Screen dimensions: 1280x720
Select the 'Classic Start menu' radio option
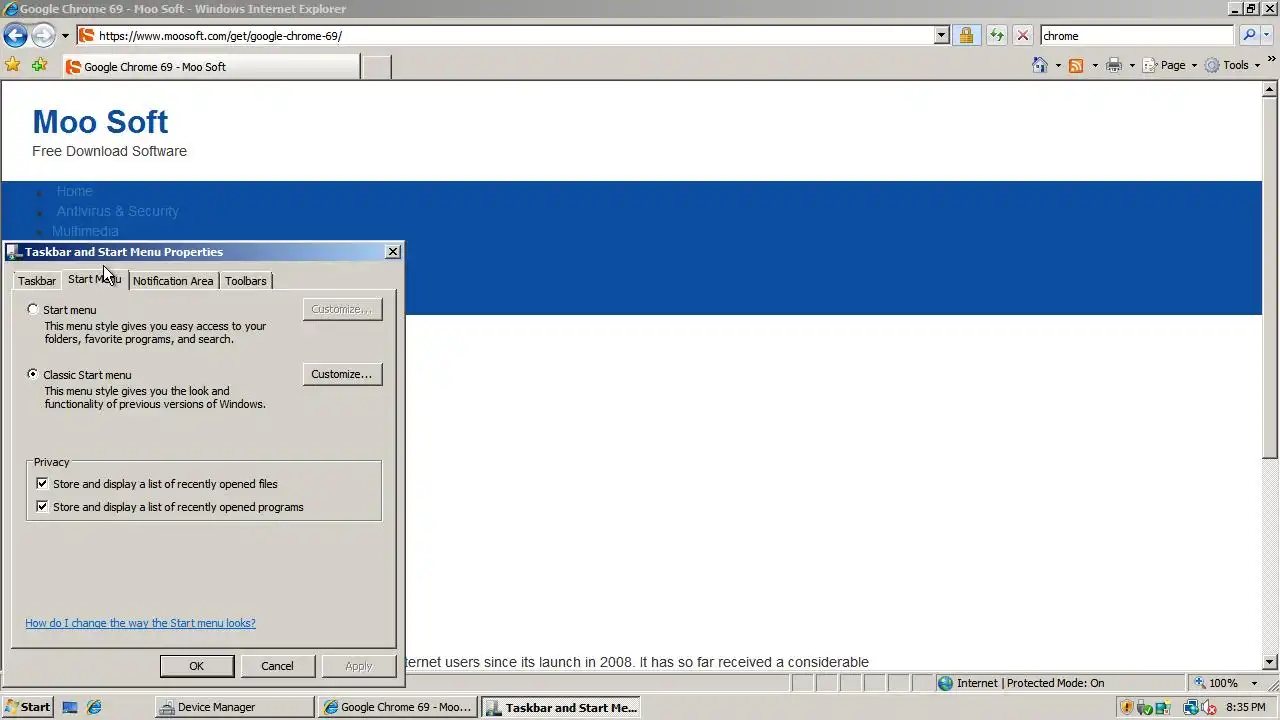33,374
